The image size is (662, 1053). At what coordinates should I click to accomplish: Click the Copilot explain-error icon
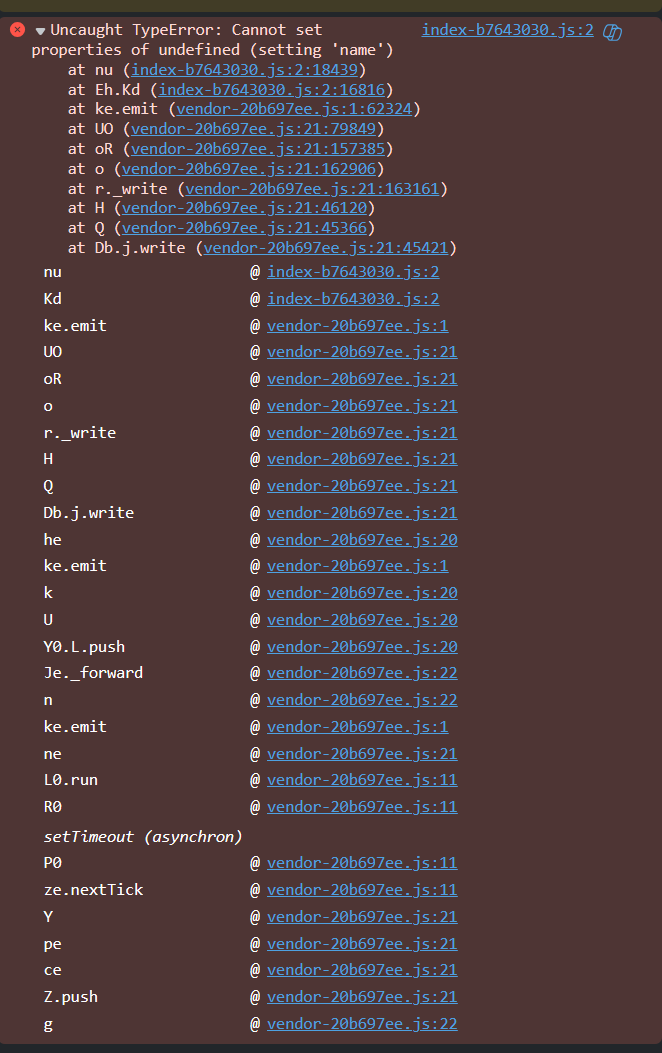point(612,32)
